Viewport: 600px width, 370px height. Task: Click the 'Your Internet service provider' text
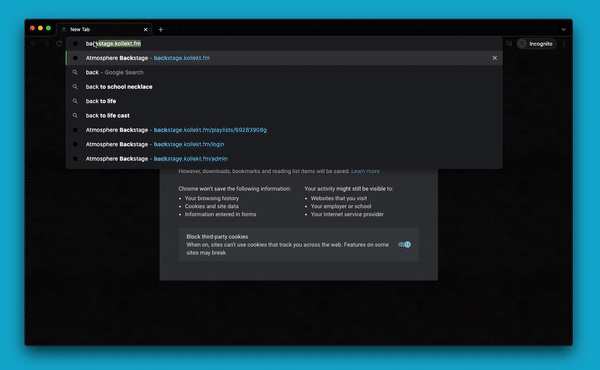(x=347, y=214)
